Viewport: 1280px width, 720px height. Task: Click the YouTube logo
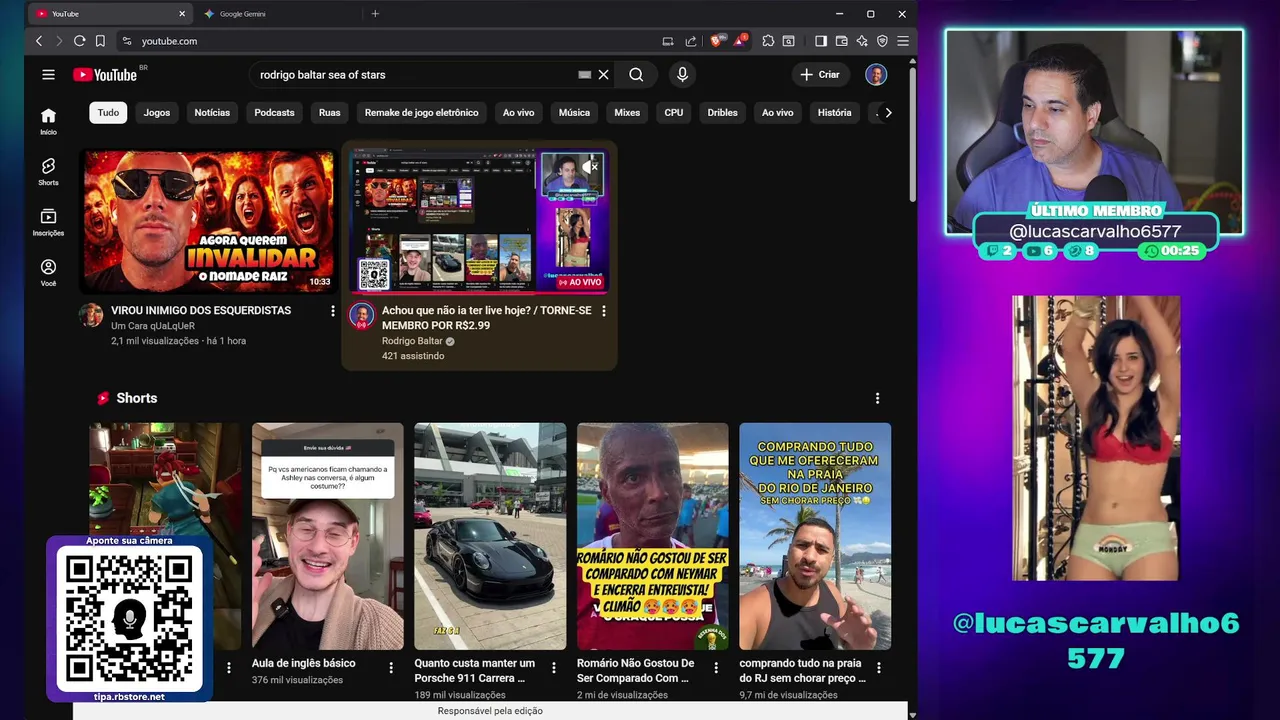click(105, 75)
